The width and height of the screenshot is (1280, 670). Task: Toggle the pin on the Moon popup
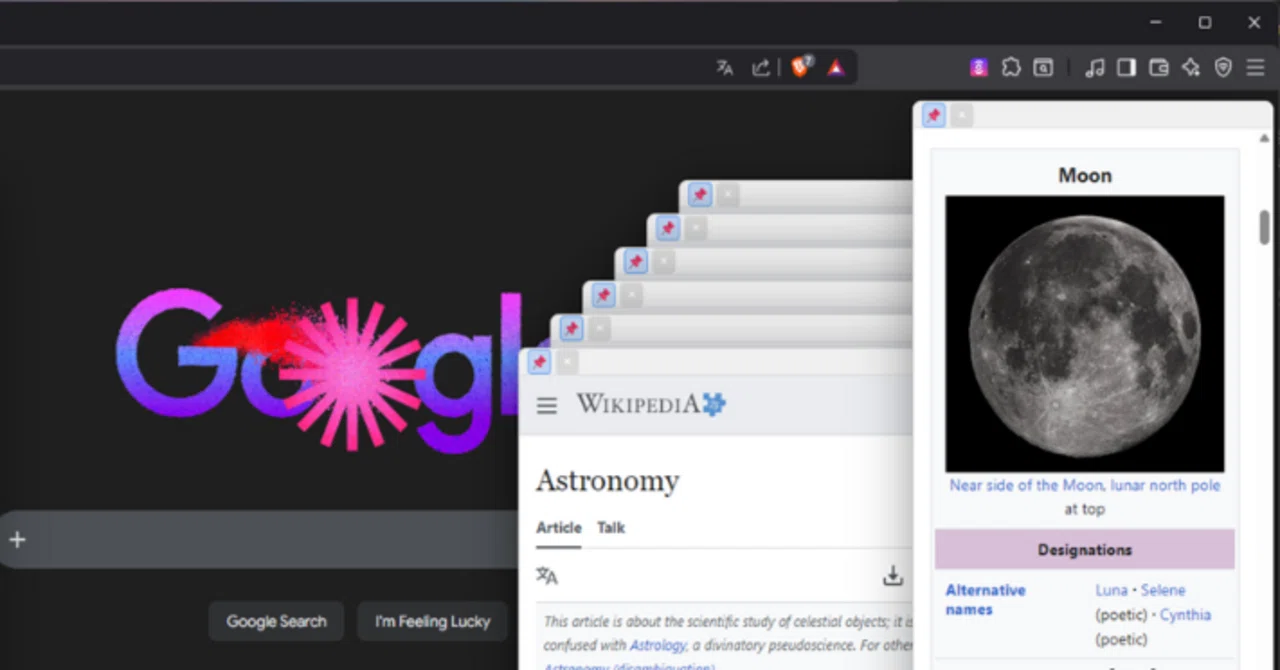[933, 116]
